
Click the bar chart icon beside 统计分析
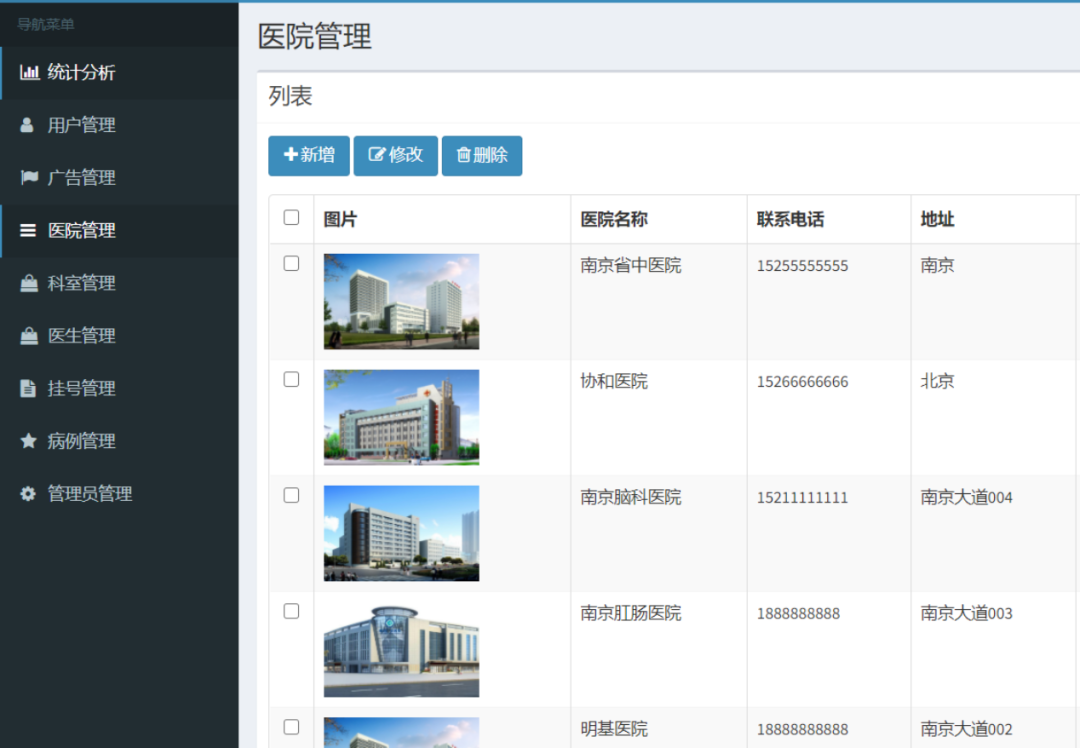[x=29, y=72]
